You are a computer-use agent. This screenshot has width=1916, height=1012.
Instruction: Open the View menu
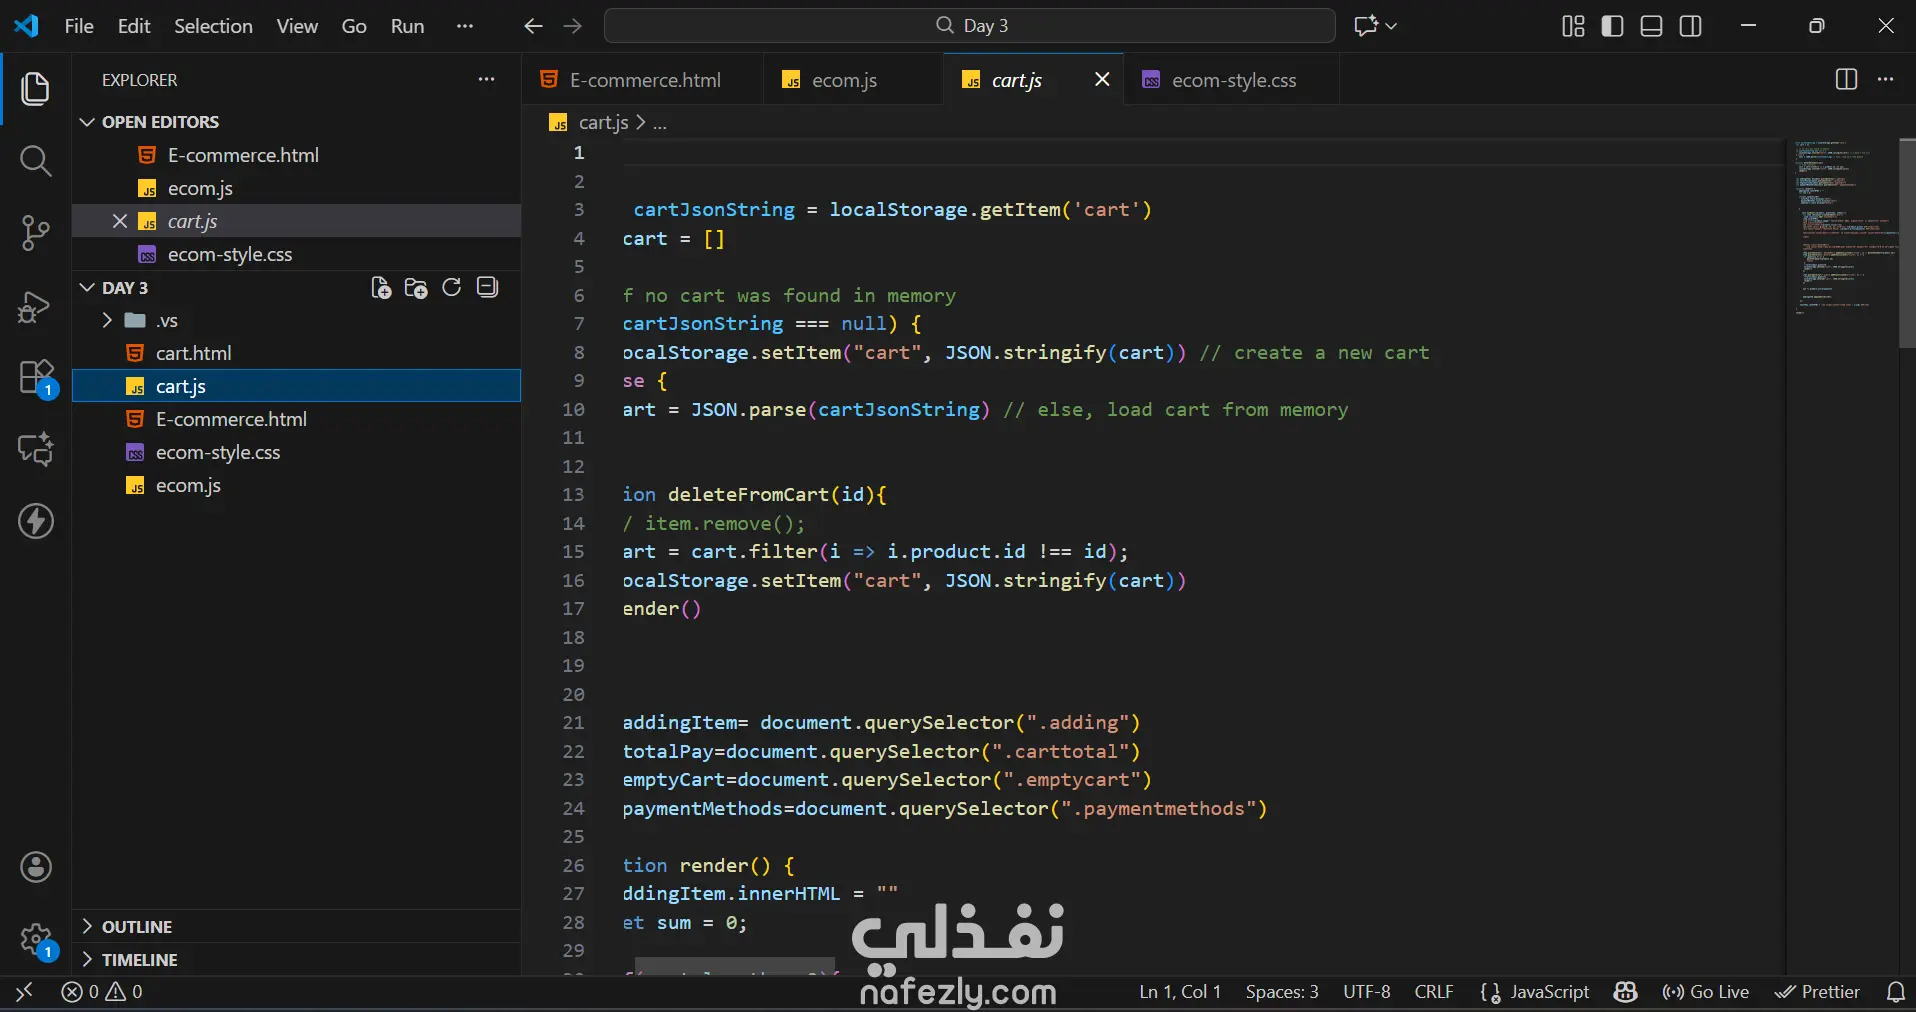point(297,26)
